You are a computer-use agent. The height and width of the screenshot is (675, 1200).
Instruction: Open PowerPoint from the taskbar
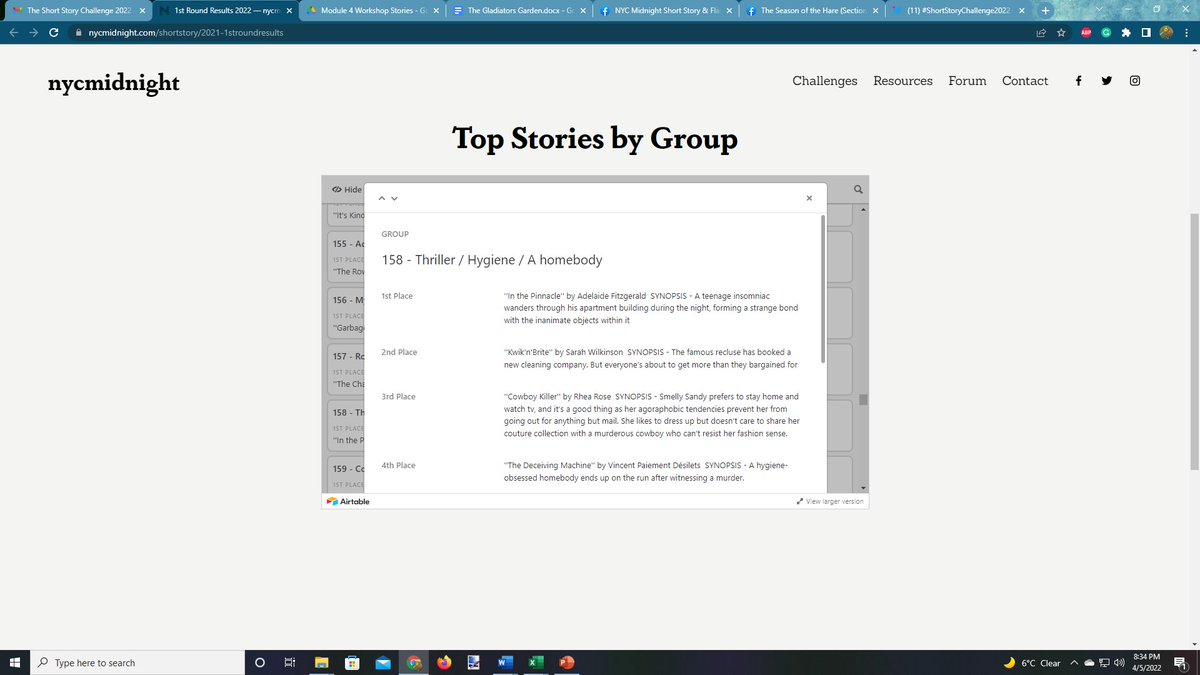click(x=566, y=662)
